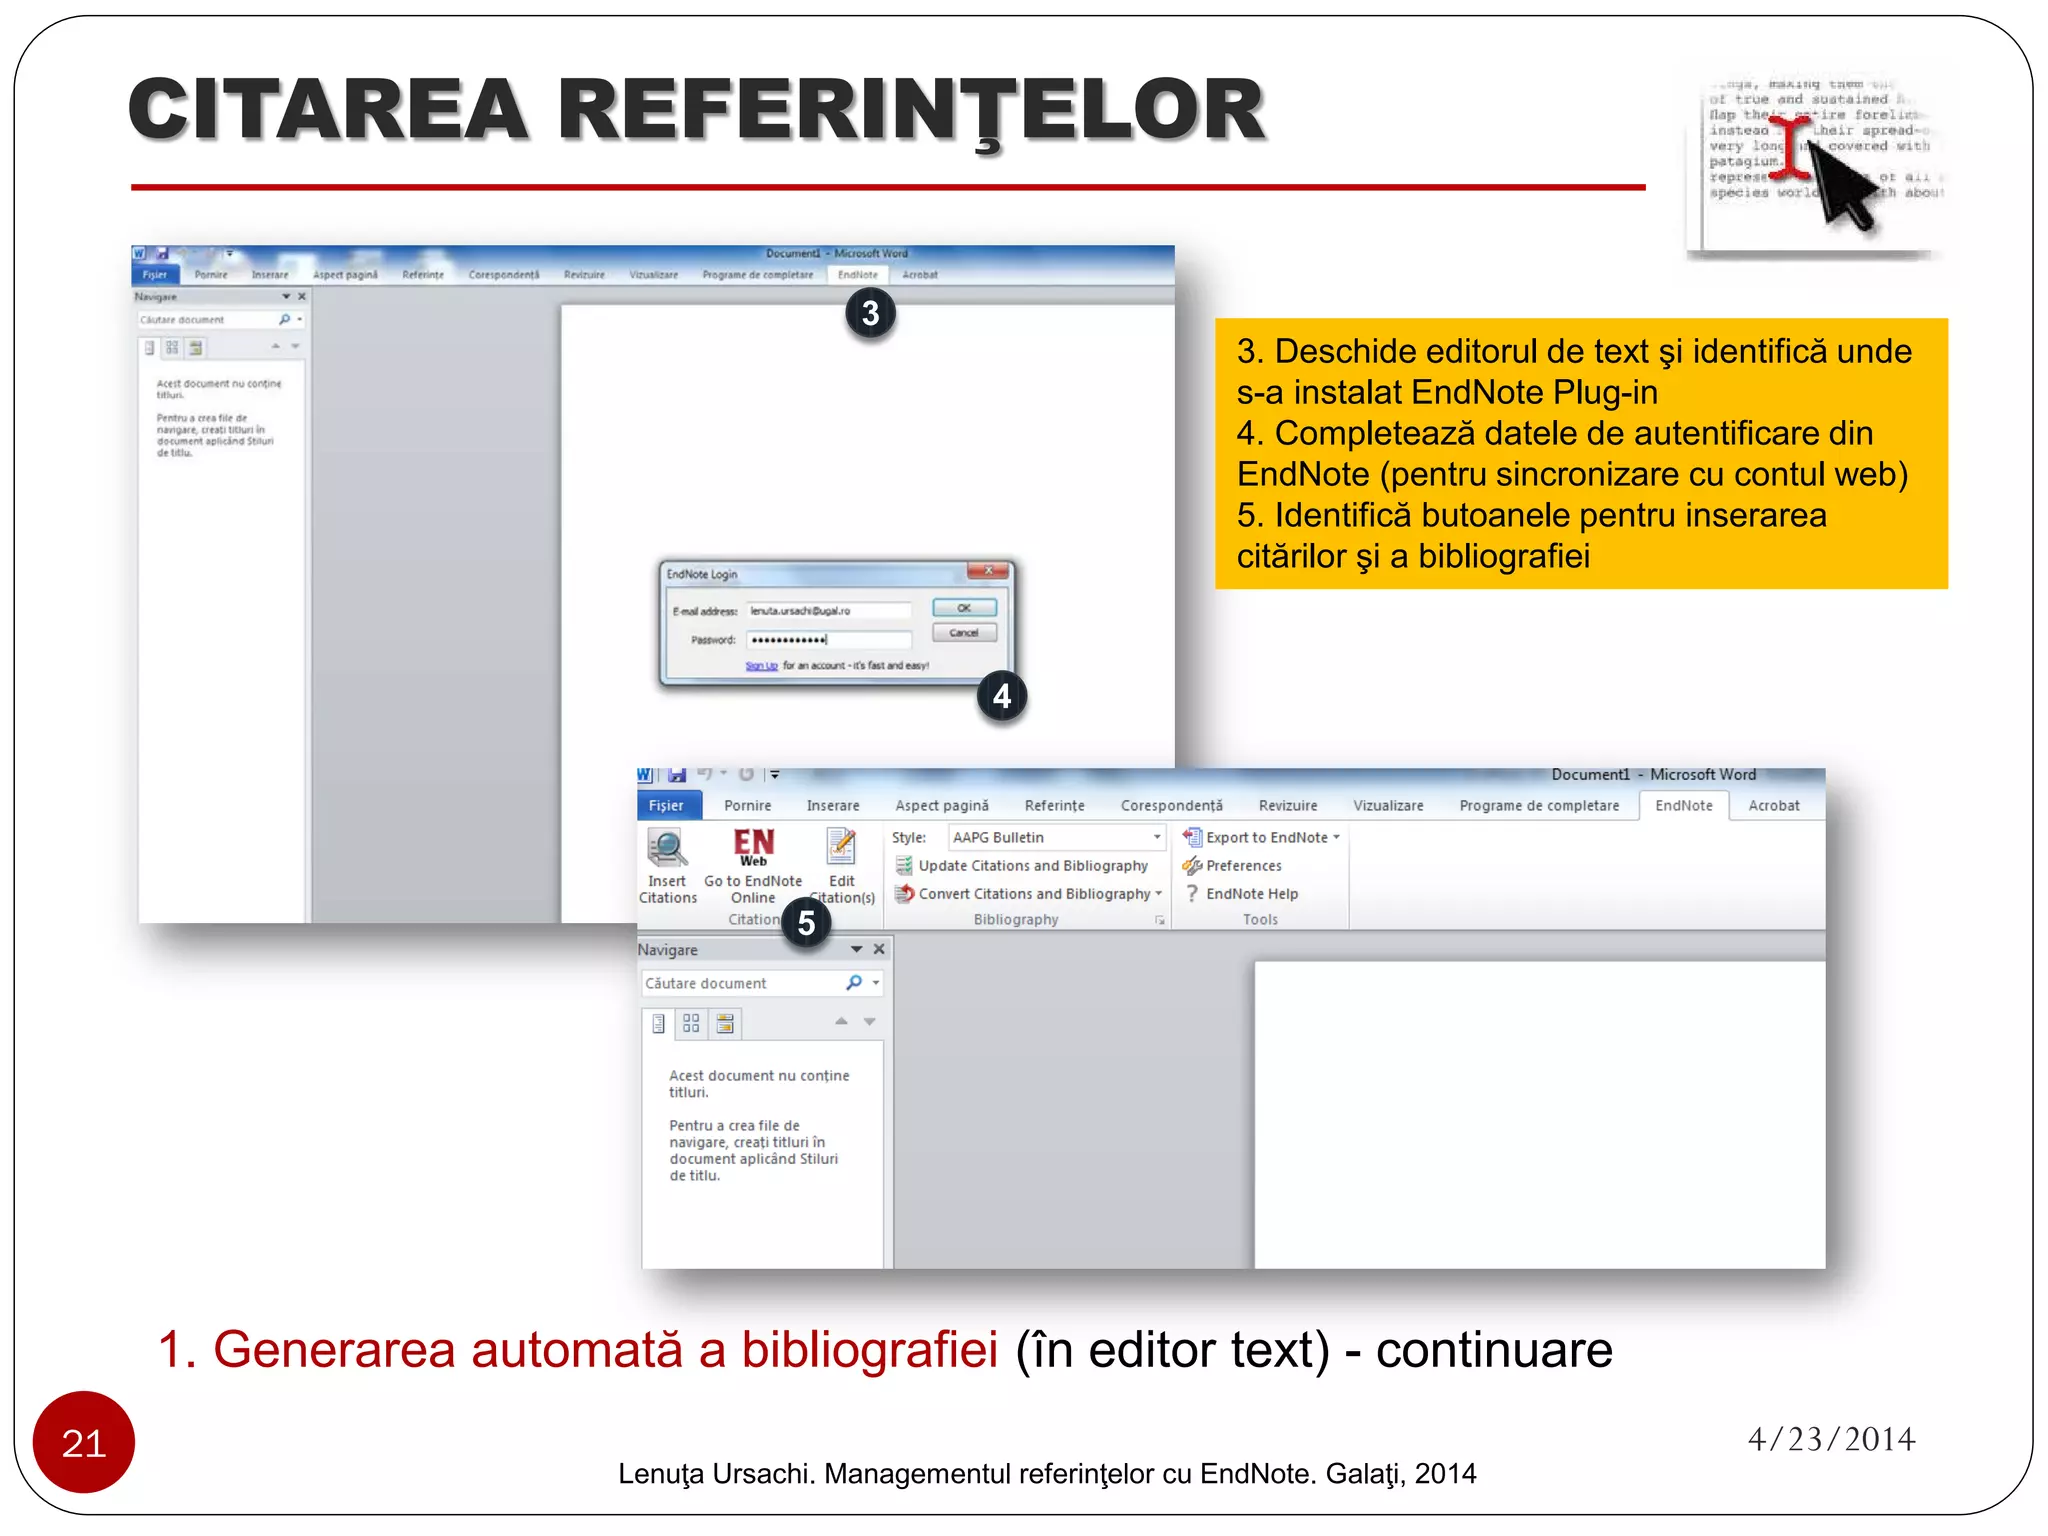Open EndNote Preferences
Screen dimensions: 2048x1536
tap(1242, 866)
